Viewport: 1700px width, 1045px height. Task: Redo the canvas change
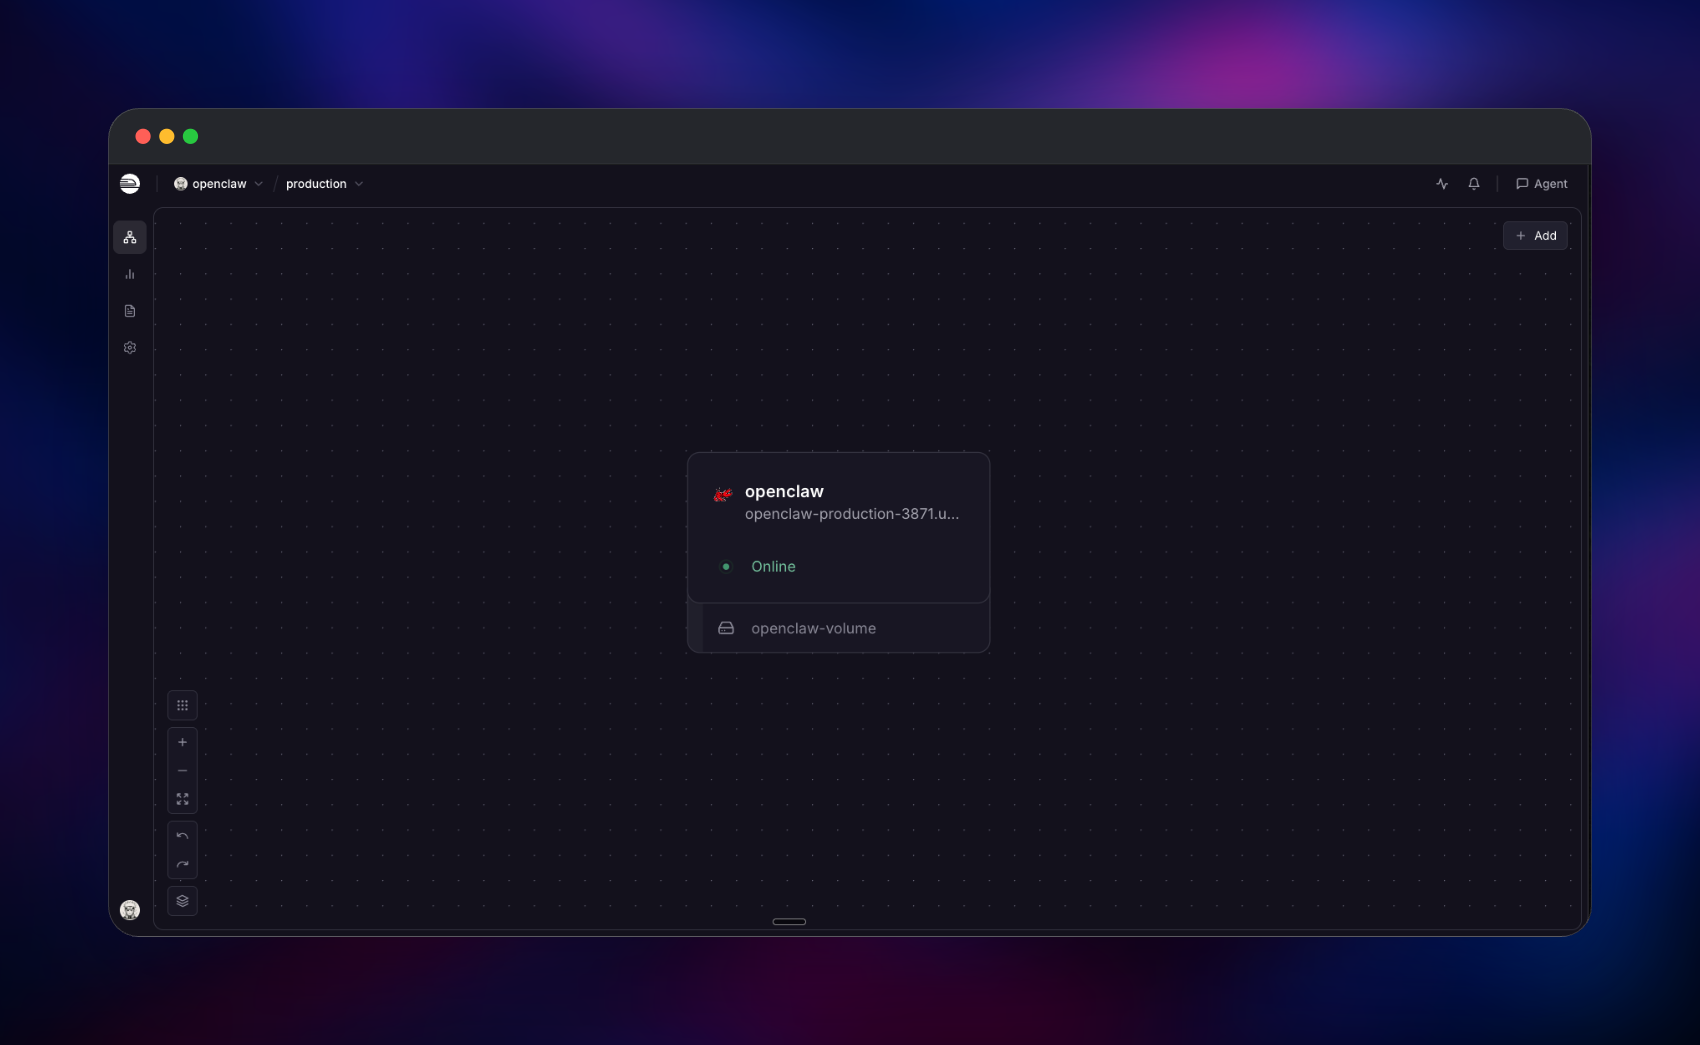(182, 865)
